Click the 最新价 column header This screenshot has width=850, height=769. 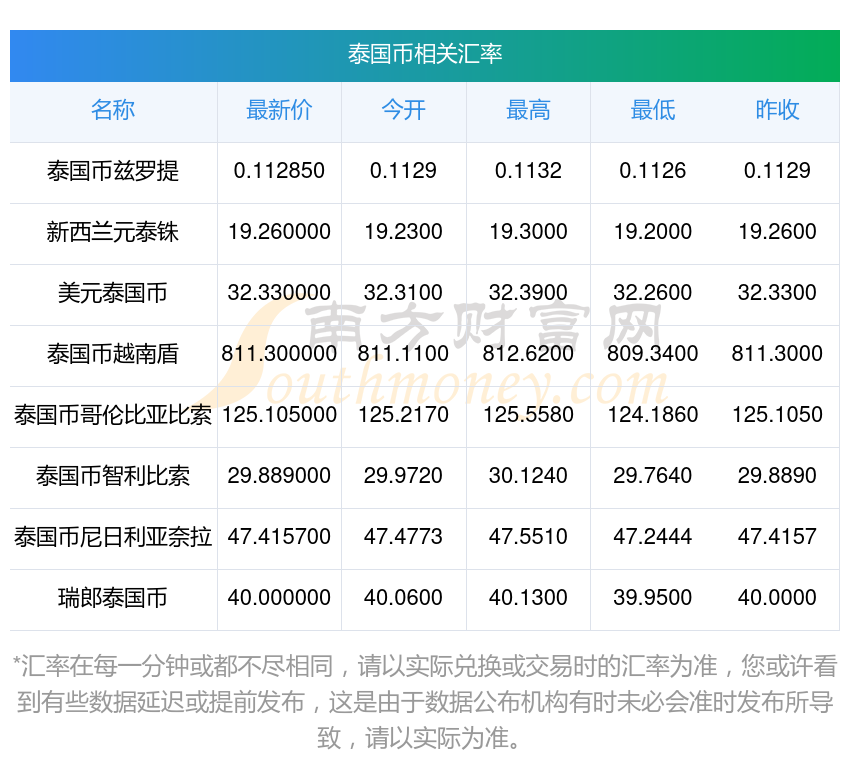click(x=279, y=110)
